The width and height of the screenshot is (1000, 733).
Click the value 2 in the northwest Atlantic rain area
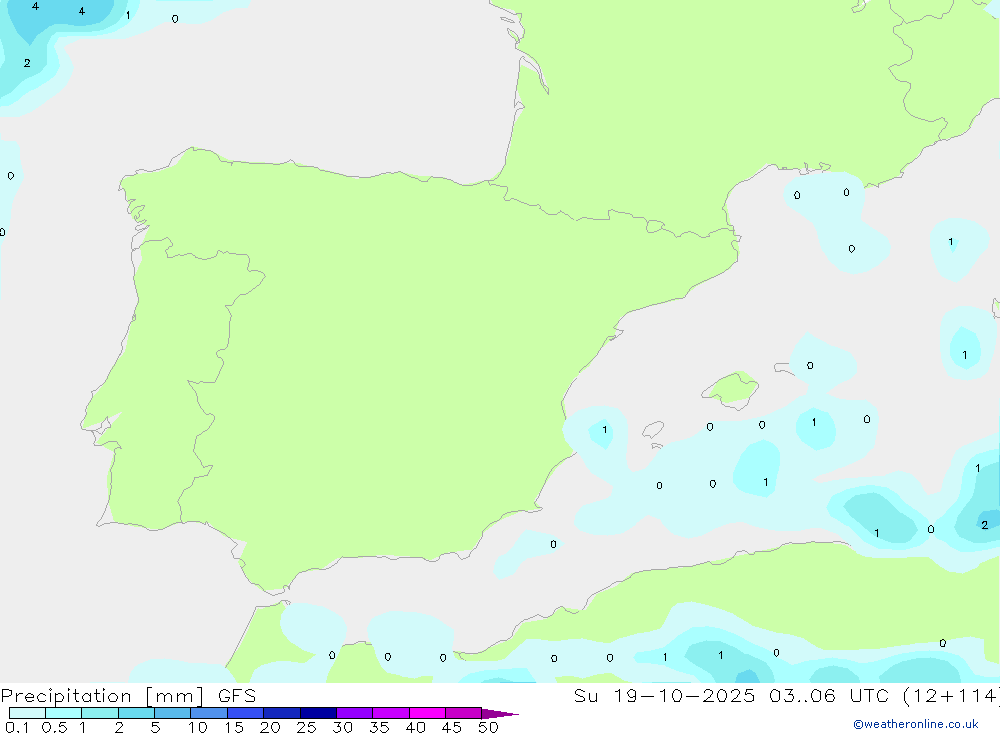[27, 63]
